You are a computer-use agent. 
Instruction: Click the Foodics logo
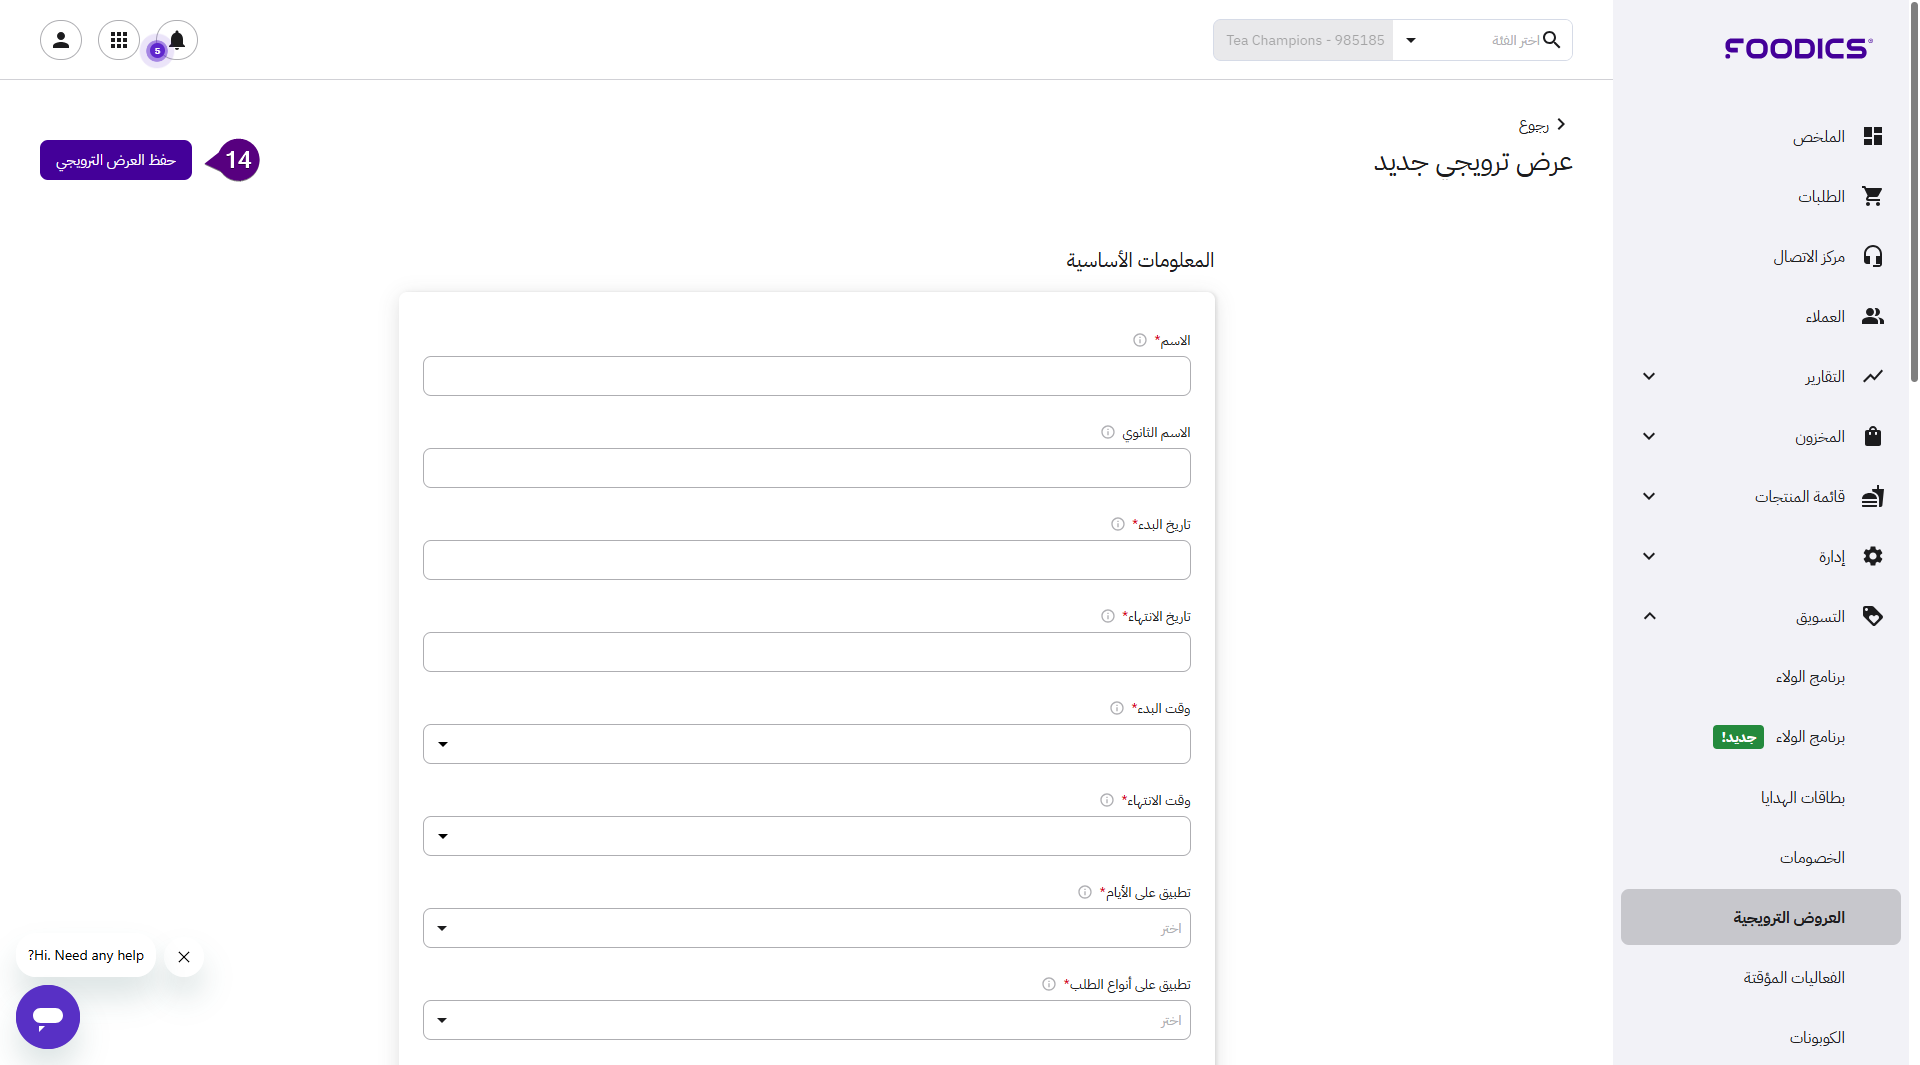coord(1798,48)
